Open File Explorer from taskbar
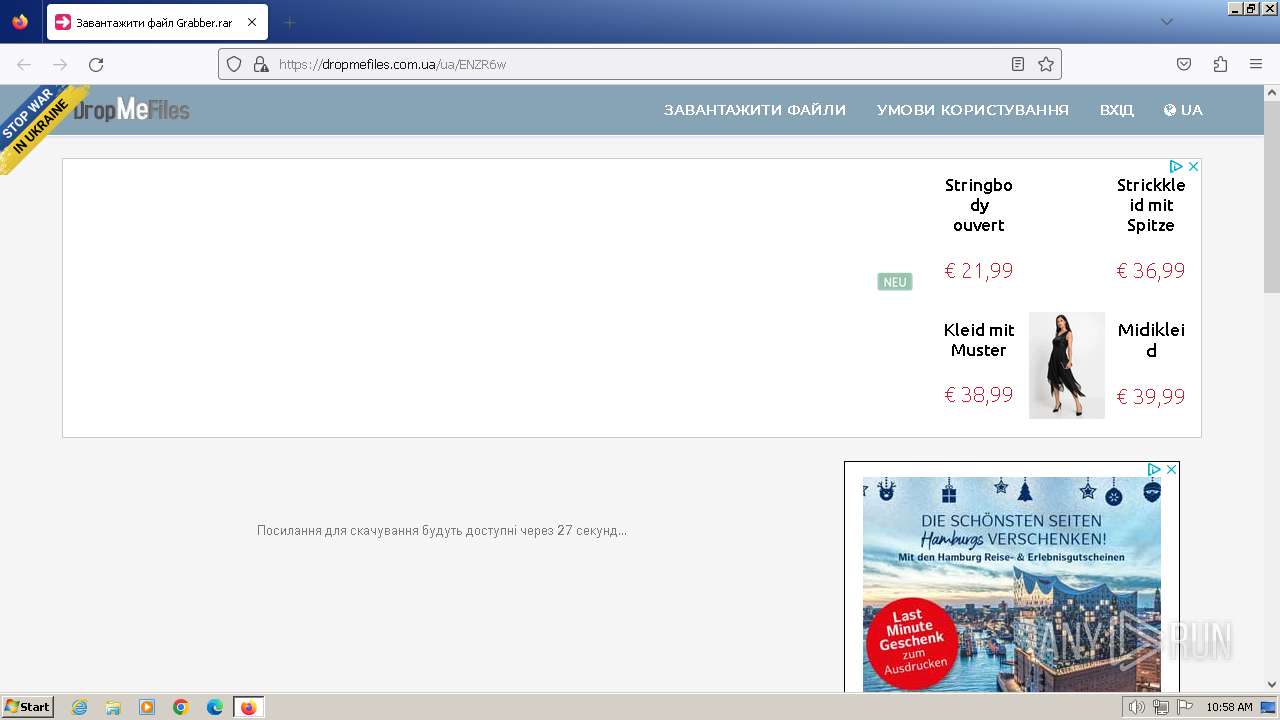The image size is (1280, 720). (x=113, y=707)
